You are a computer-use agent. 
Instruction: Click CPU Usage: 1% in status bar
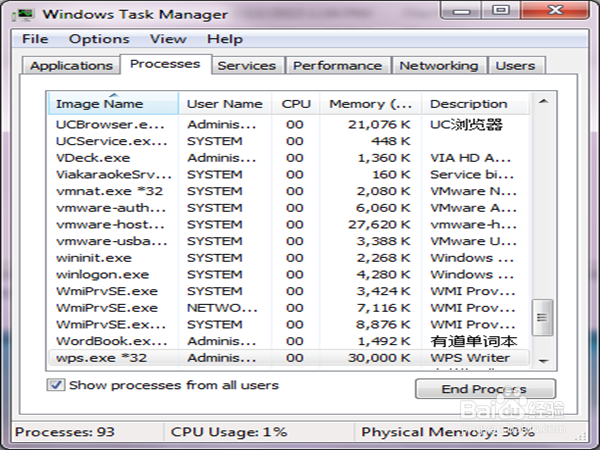click(229, 432)
